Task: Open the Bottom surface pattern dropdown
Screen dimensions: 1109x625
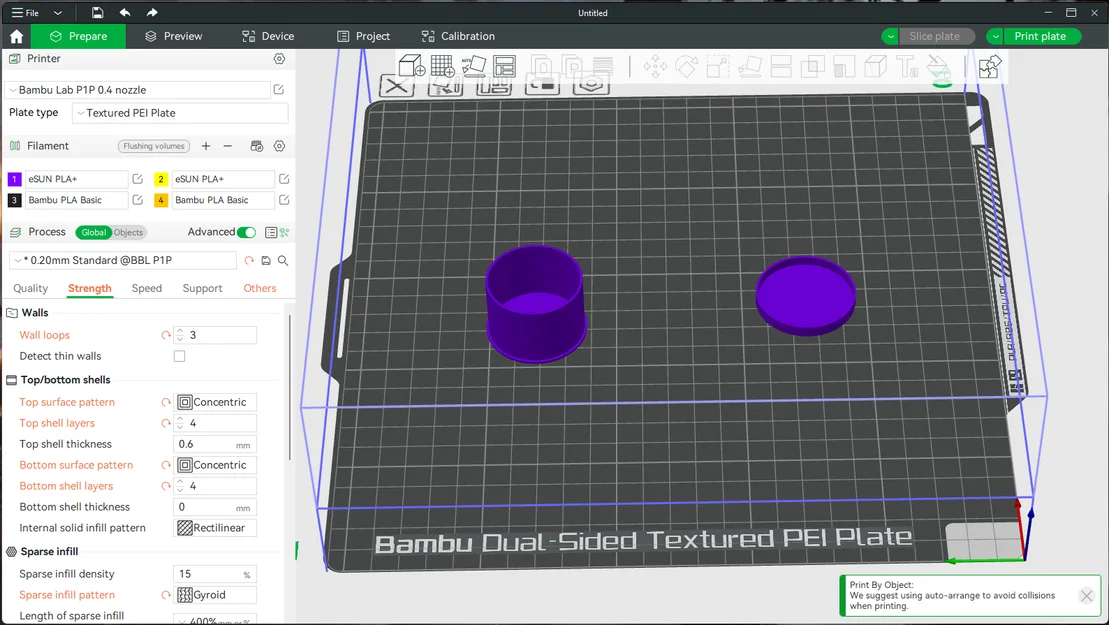Action: point(215,465)
